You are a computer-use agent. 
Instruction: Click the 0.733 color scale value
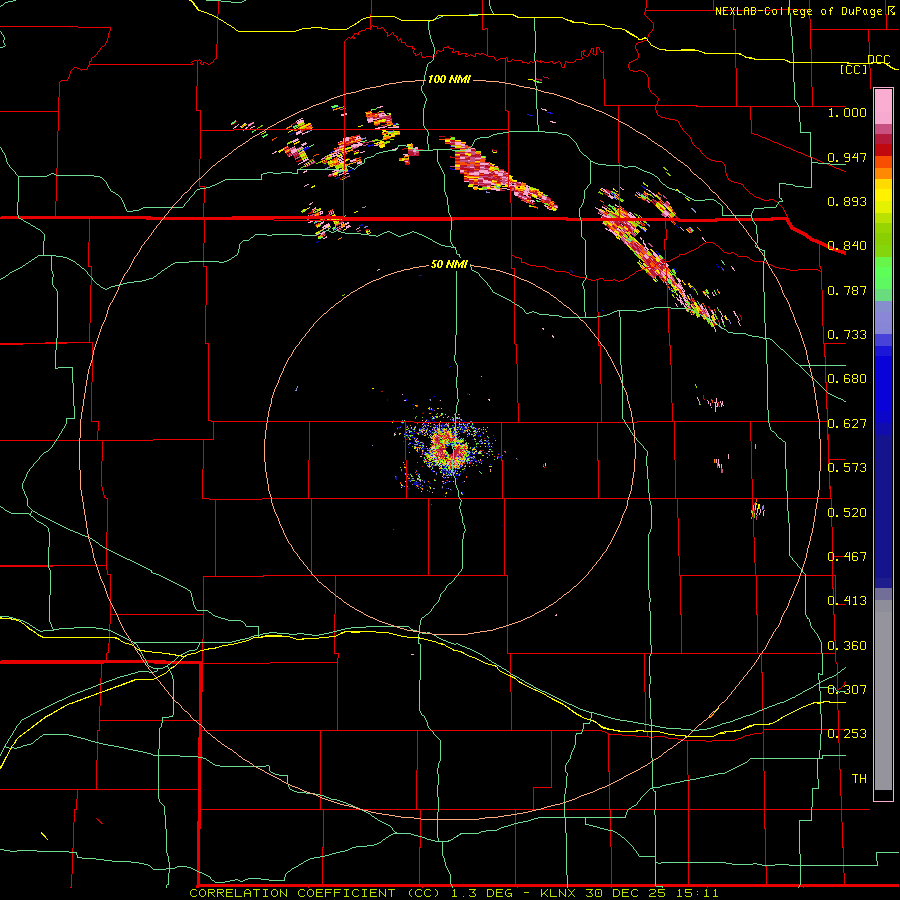(x=847, y=335)
